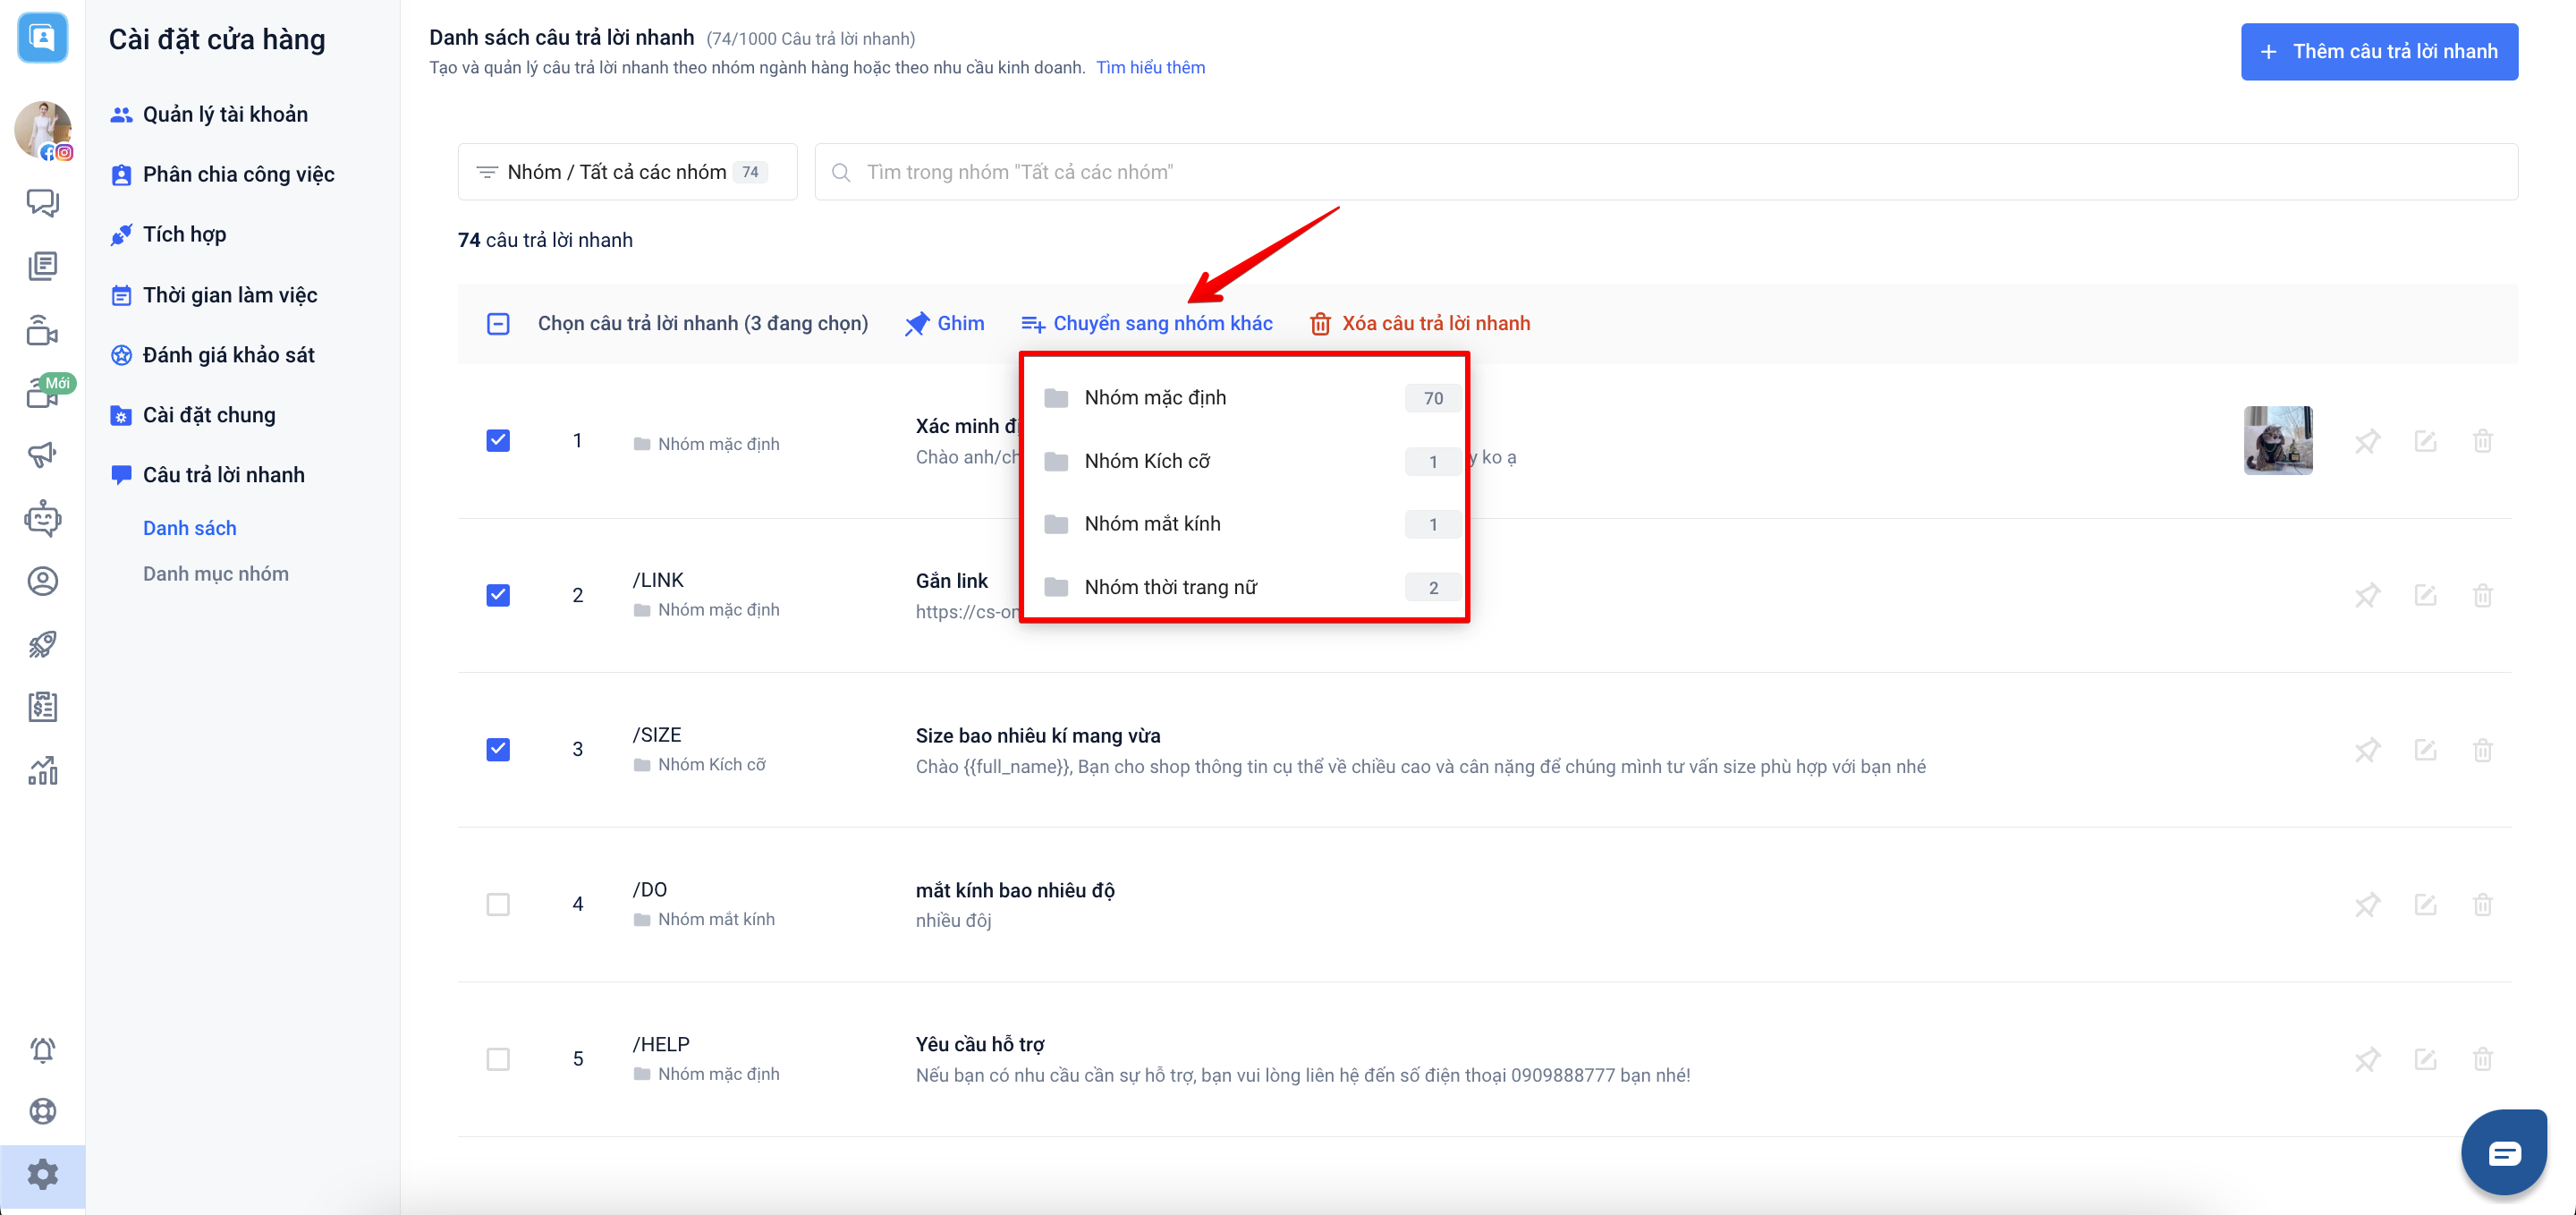Choose Nhóm Kích cỡ from the list
This screenshot has width=2576, height=1215.
pos(1146,461)
